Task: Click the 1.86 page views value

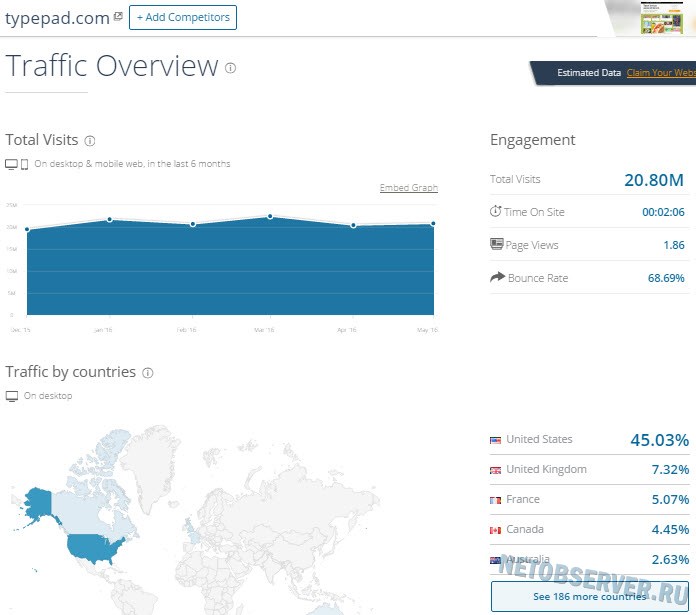Action: [674, 245]
